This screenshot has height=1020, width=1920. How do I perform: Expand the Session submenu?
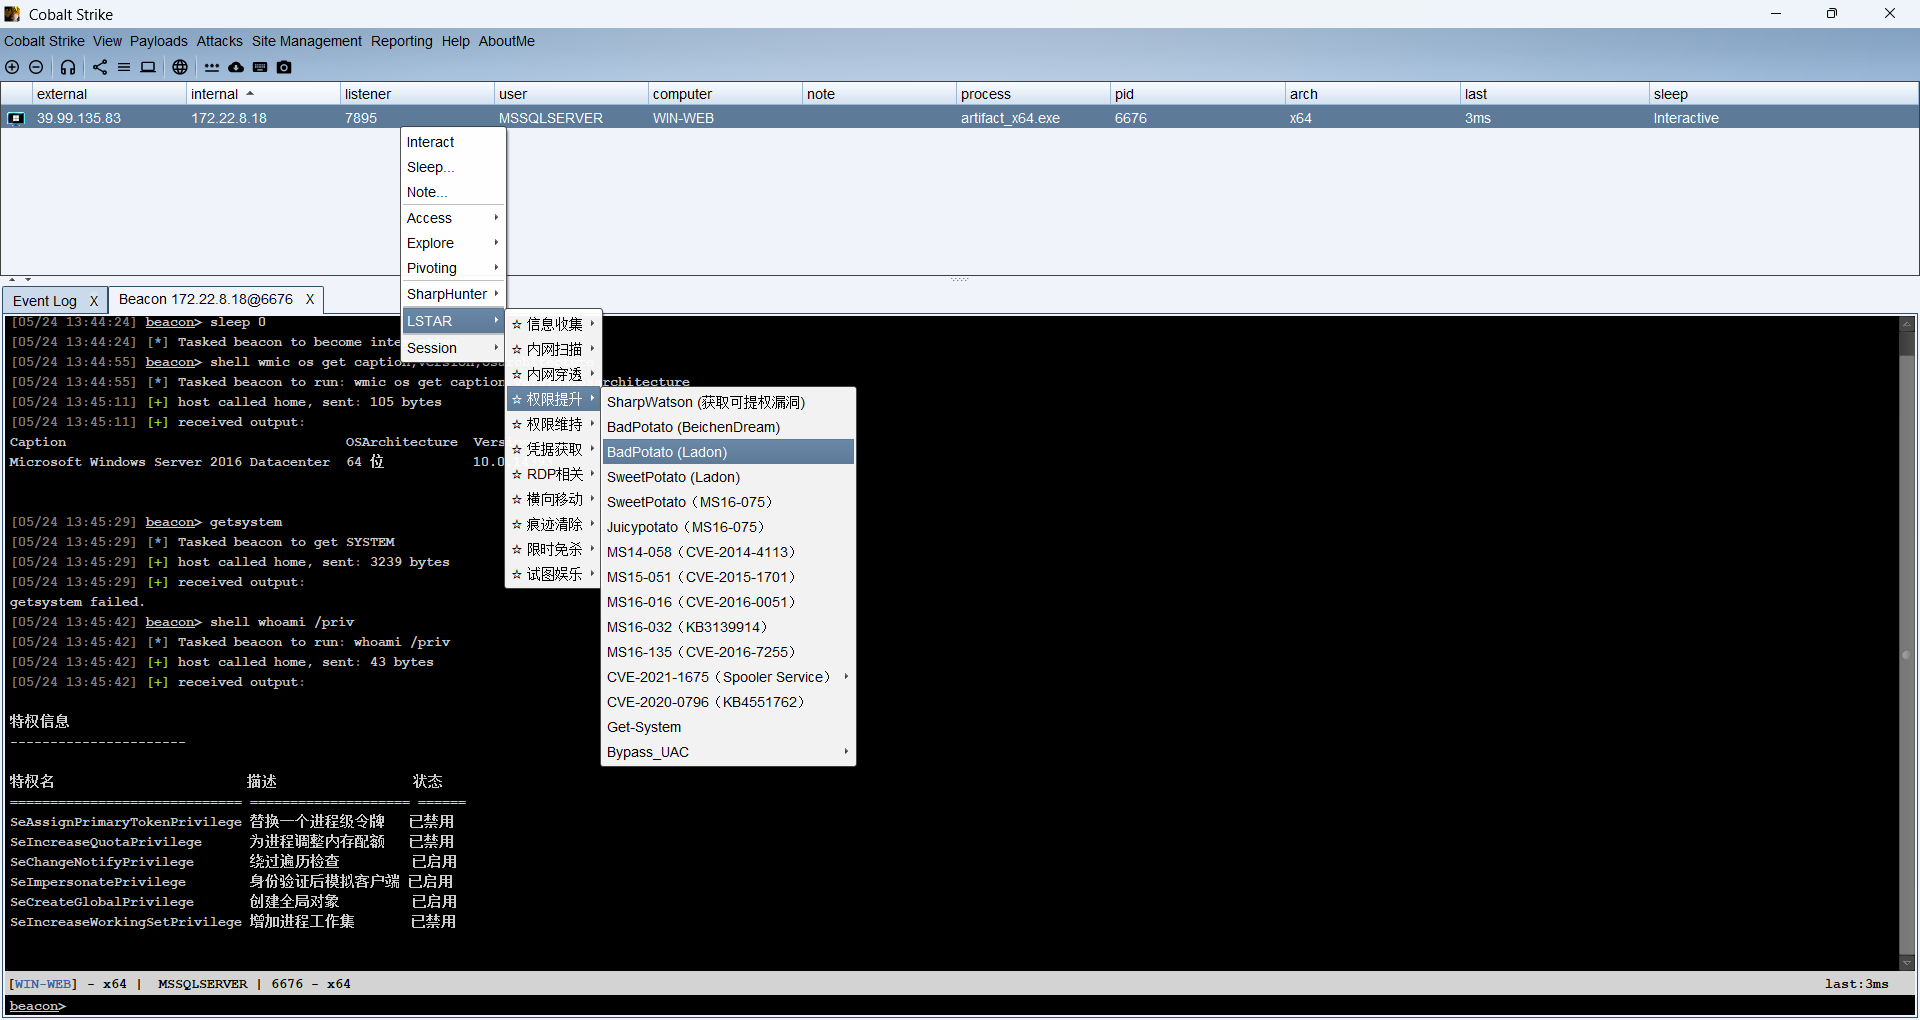tap(453, 348)
